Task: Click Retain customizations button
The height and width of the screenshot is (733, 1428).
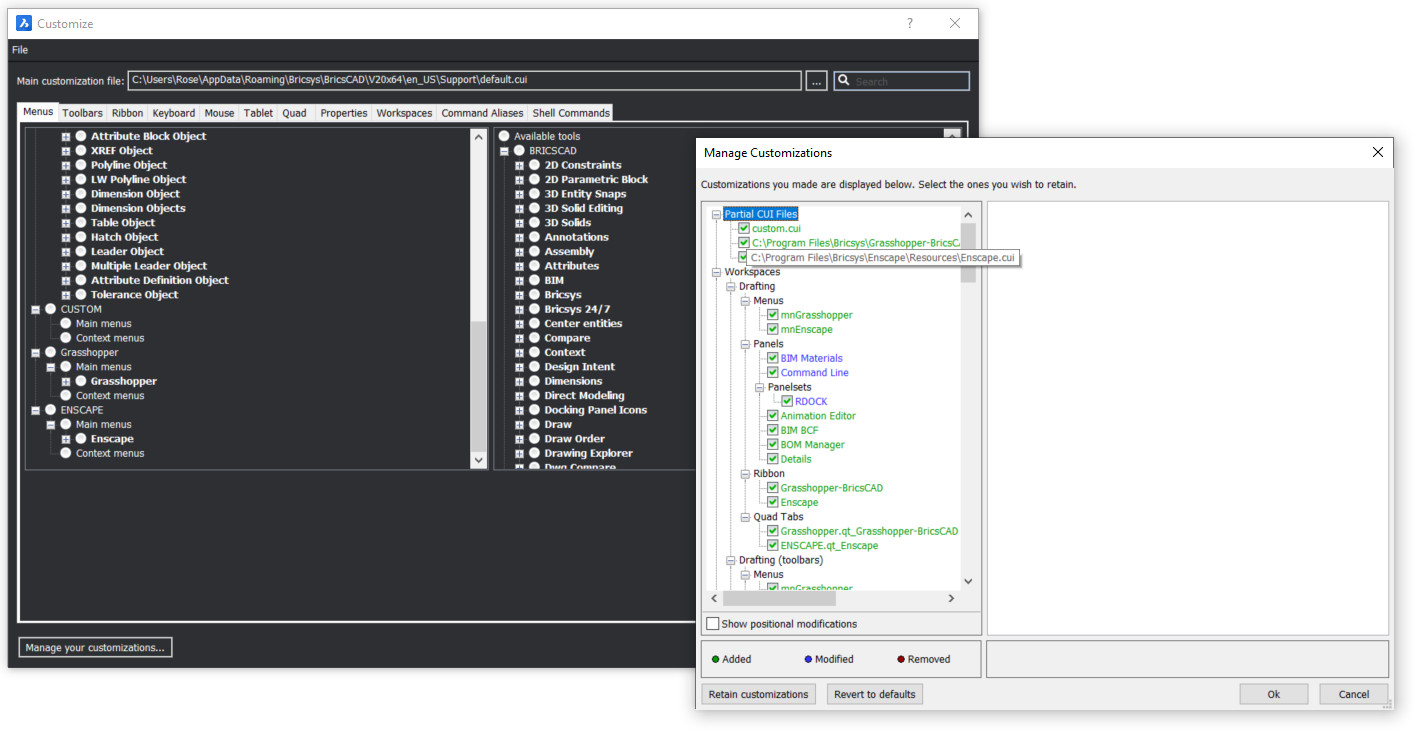Action: click(x=758, y=694)
